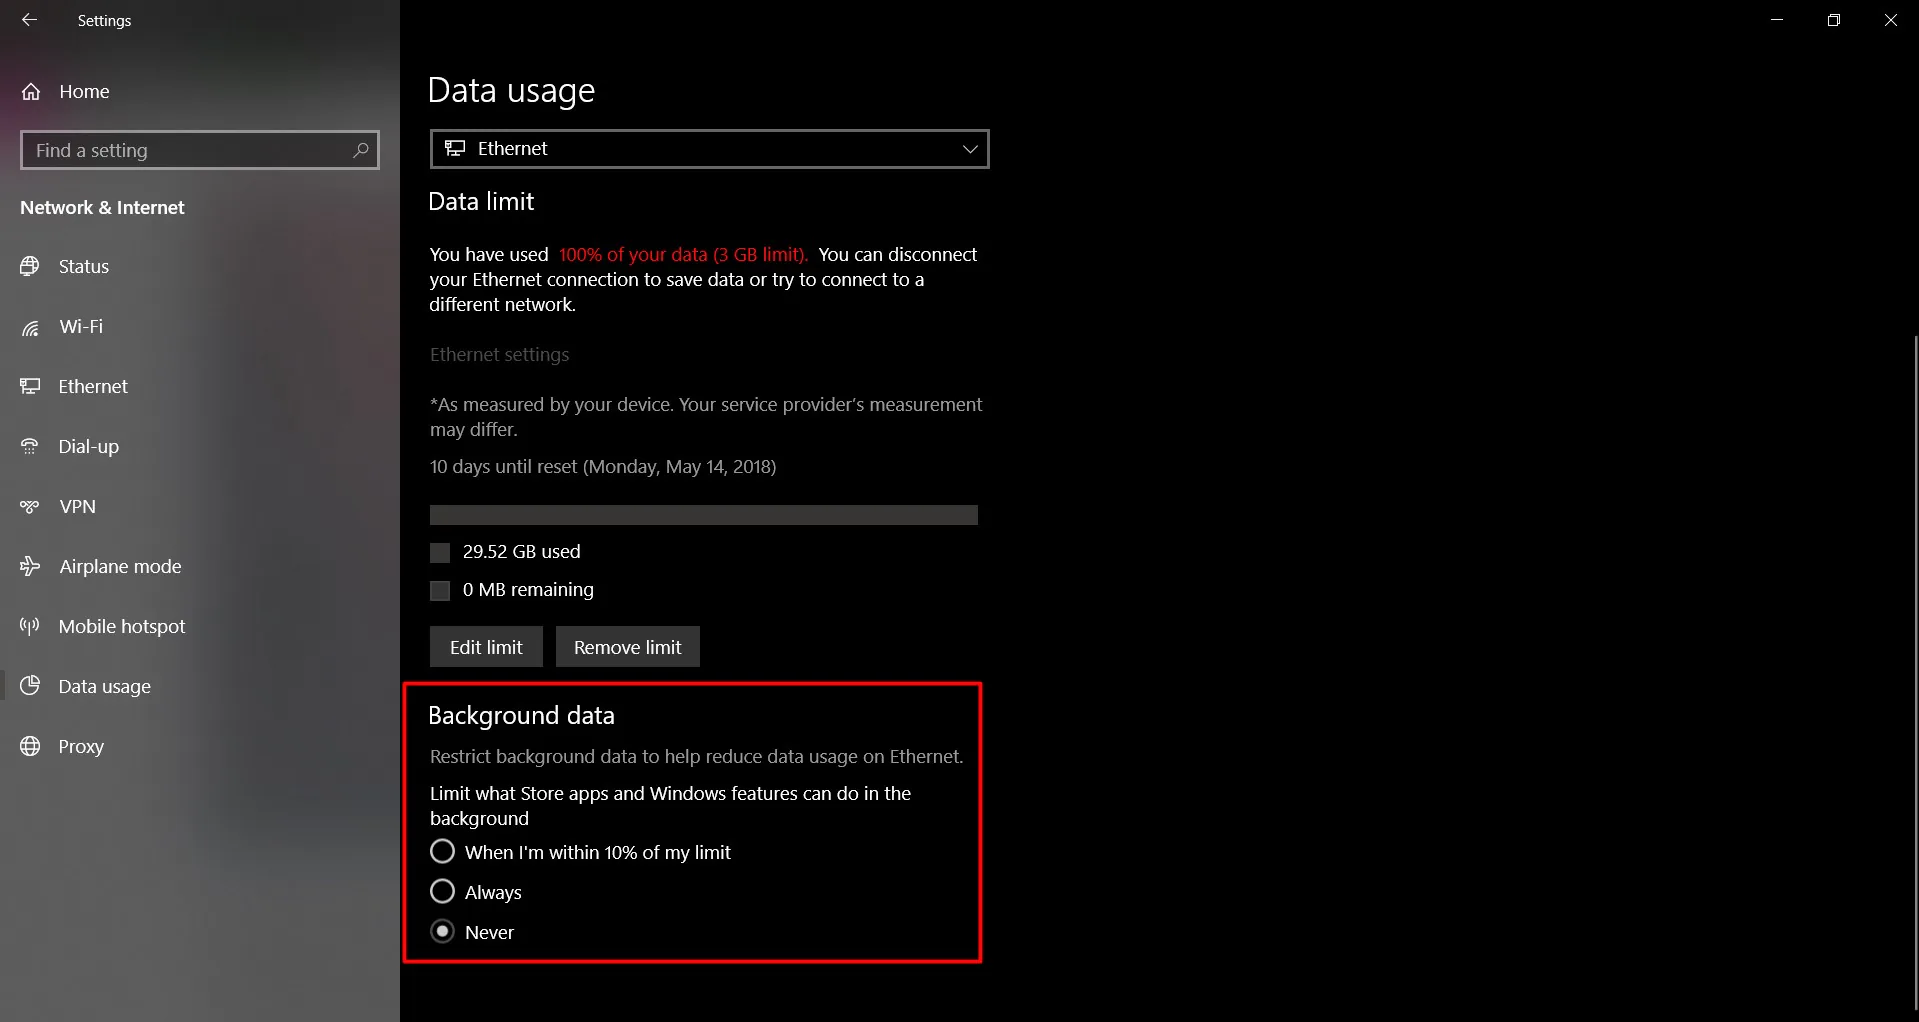Go to Wi-Fi settings page

200,327
